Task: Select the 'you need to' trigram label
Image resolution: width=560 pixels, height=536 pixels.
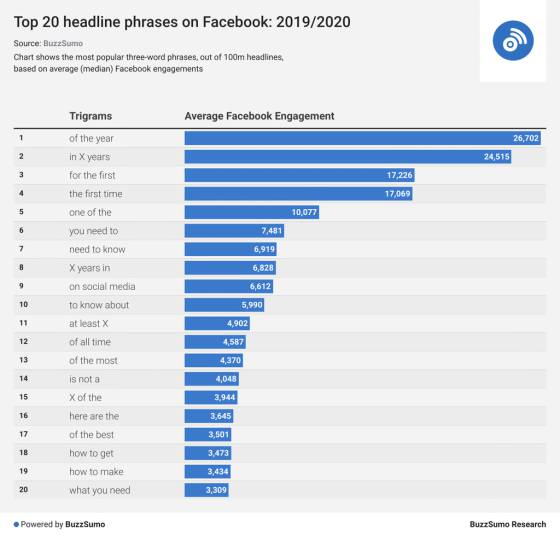Action: pyautogui.click(x=94, y=231)
